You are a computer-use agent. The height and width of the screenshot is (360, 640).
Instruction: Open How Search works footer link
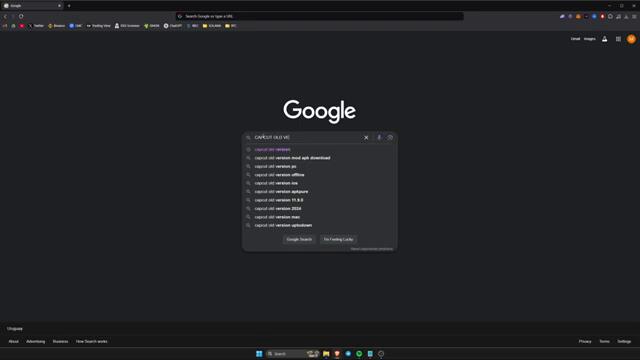(91, 341)
